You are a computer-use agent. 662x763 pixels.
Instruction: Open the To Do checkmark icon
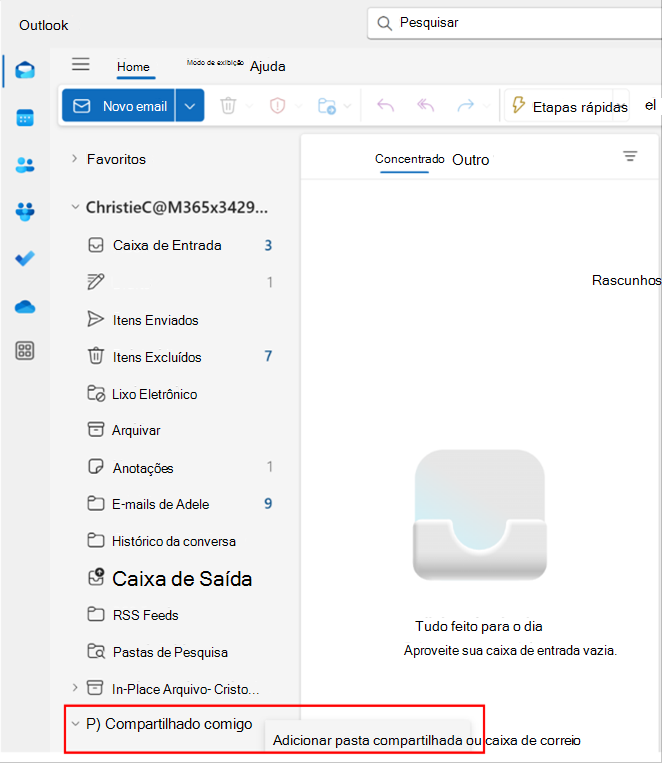[25, 258]
